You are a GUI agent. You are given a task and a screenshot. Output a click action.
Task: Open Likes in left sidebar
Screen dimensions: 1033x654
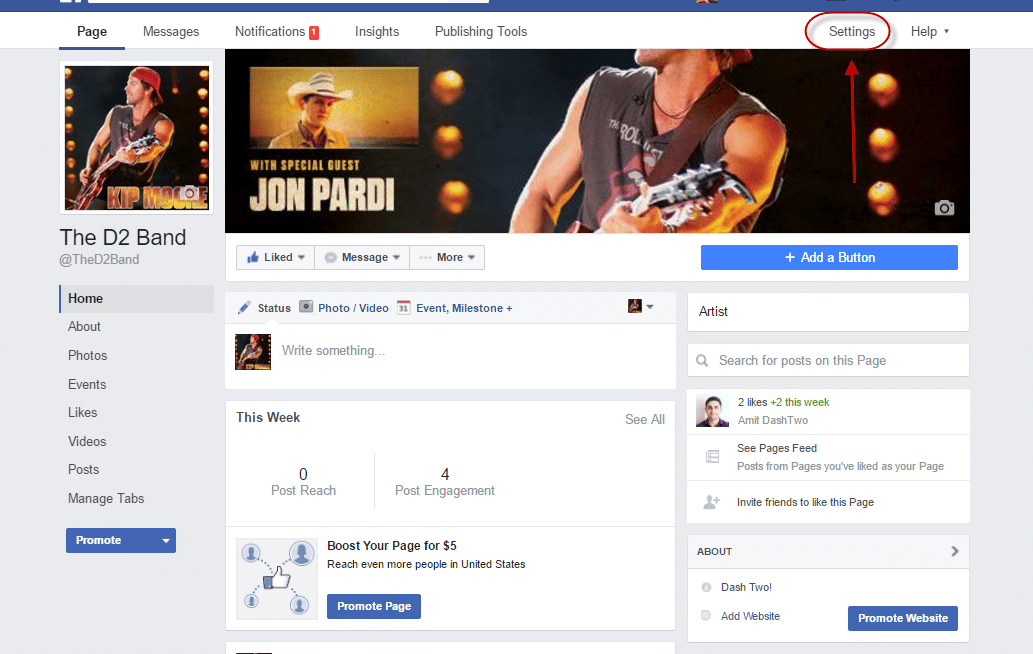coord(82,413)
